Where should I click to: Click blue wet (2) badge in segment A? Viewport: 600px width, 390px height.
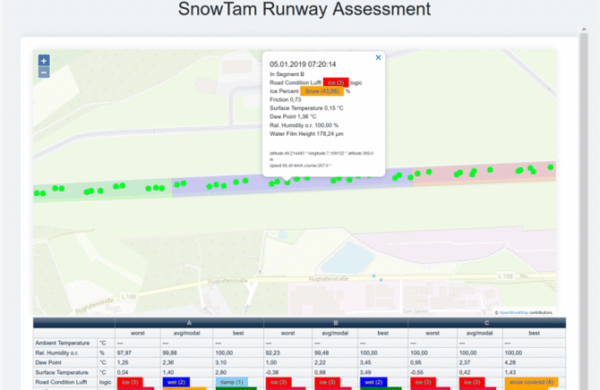point(176,382)
